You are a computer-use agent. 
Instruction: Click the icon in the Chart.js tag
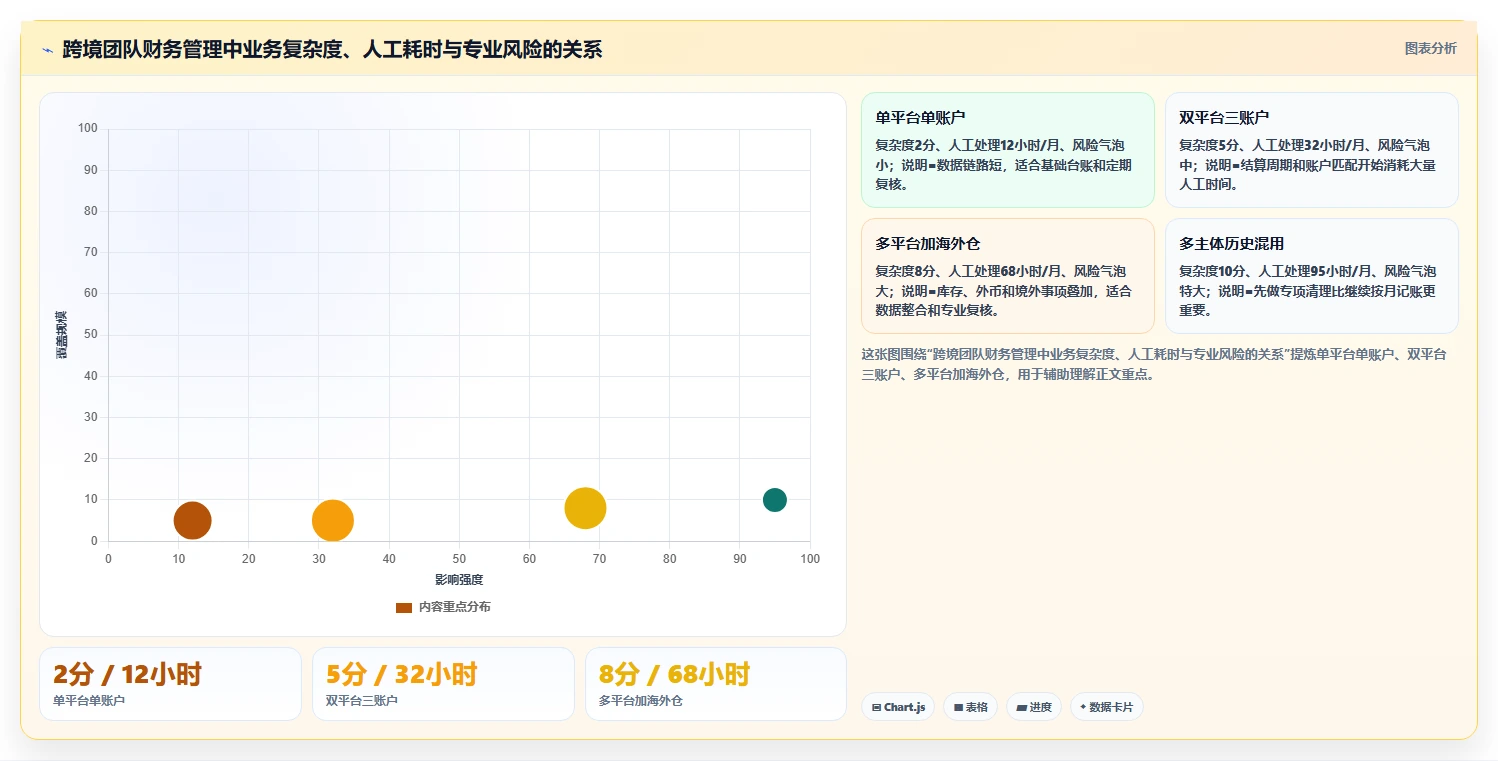coord(876,707)
